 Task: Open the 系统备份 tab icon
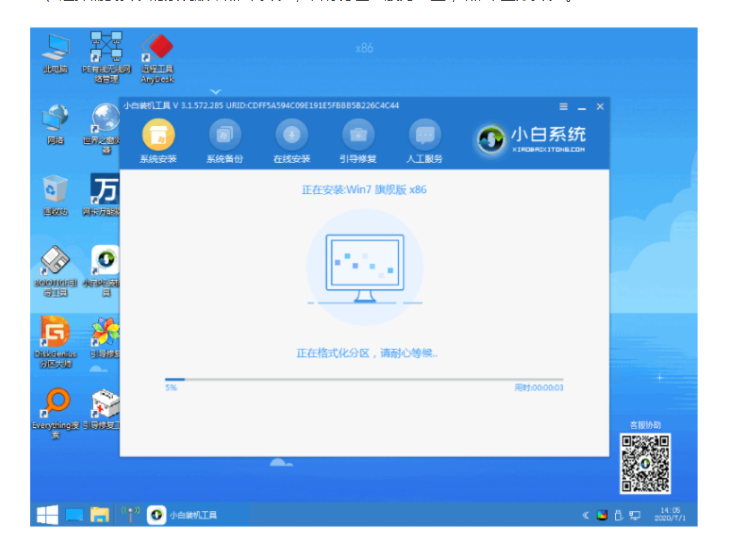[225, 135]
